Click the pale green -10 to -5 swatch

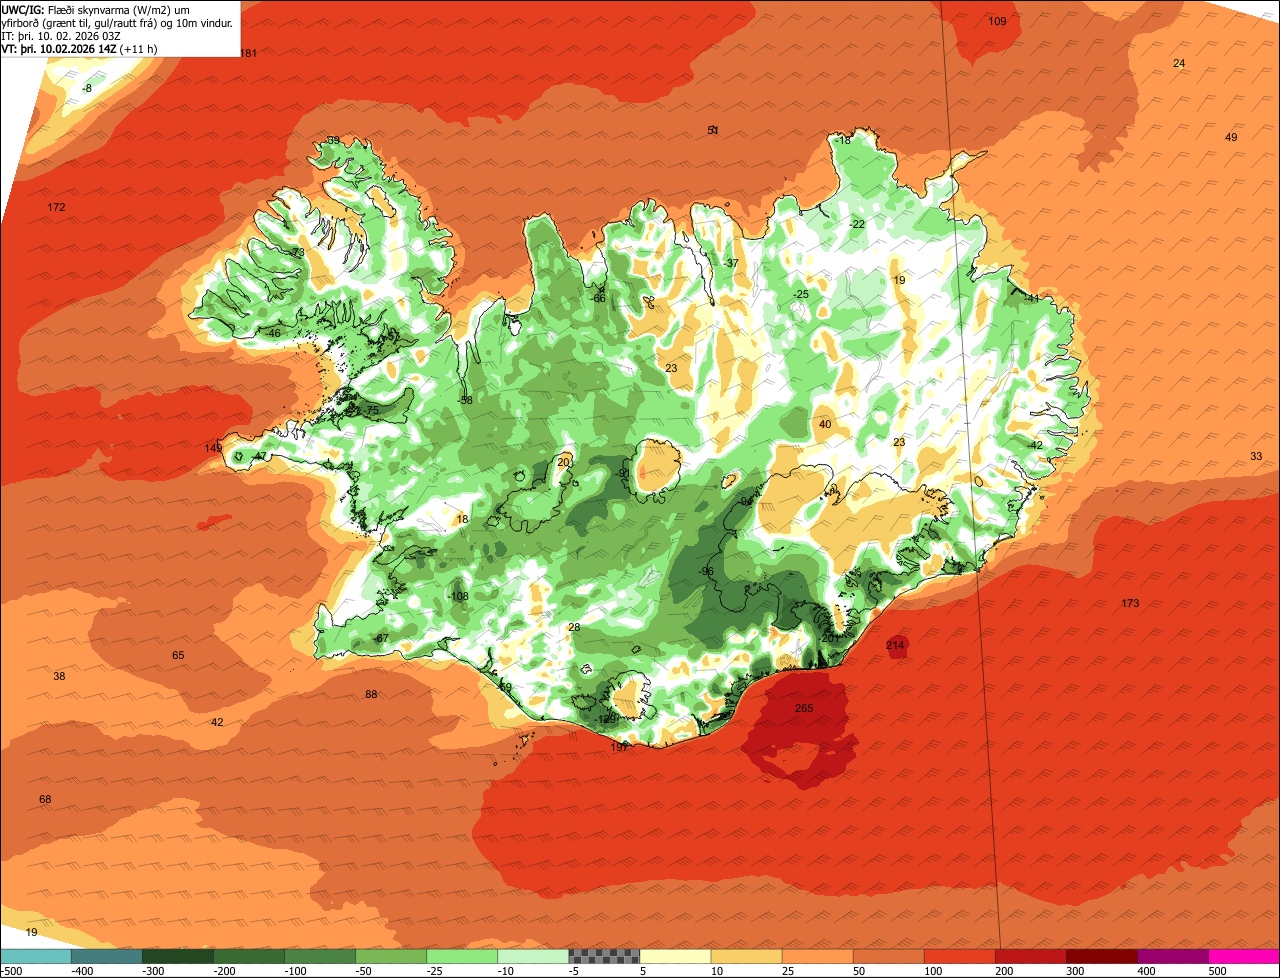(532, 956)
